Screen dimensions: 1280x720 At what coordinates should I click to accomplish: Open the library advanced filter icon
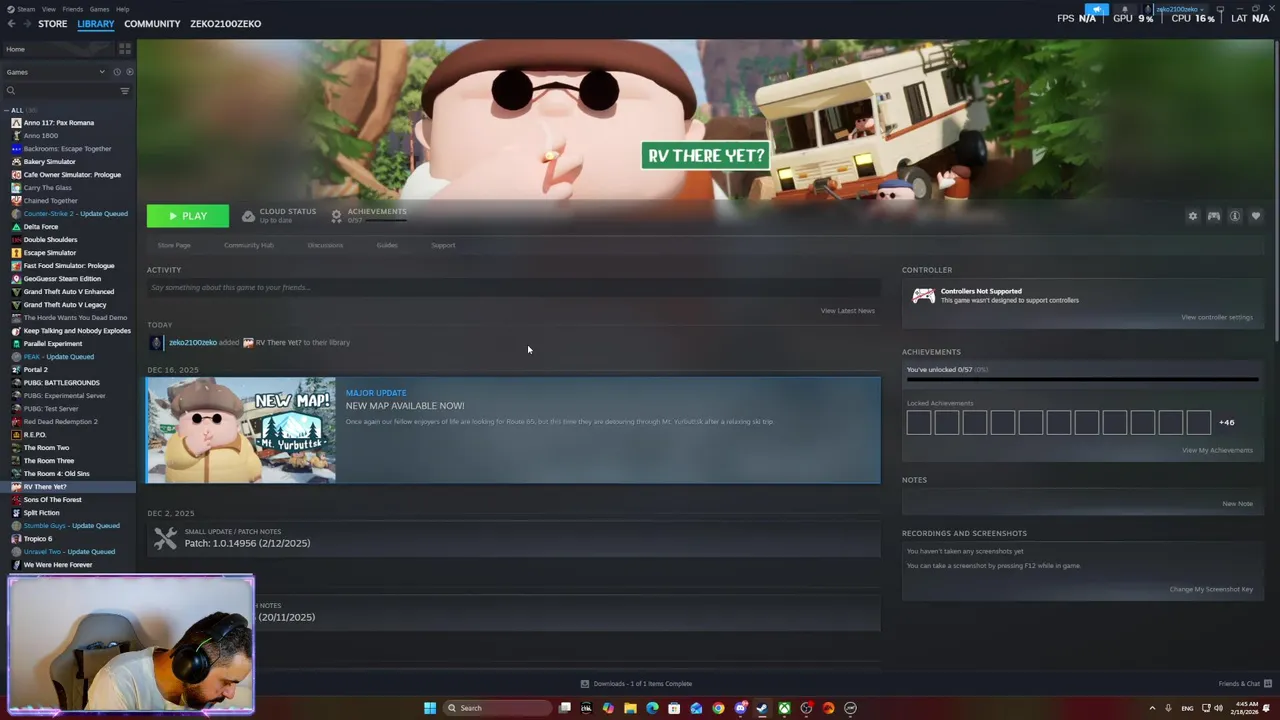tap(125, 91)
